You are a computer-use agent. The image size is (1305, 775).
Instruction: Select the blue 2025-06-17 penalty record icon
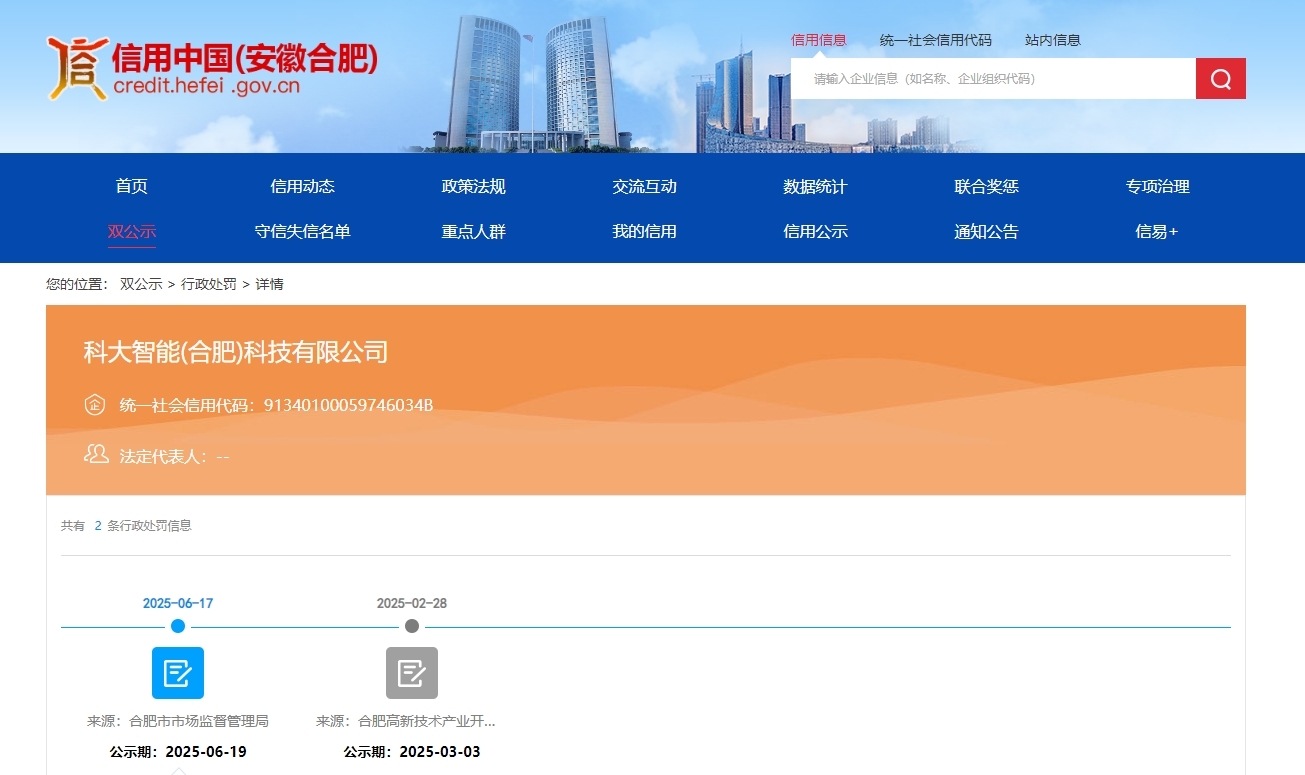178,673
